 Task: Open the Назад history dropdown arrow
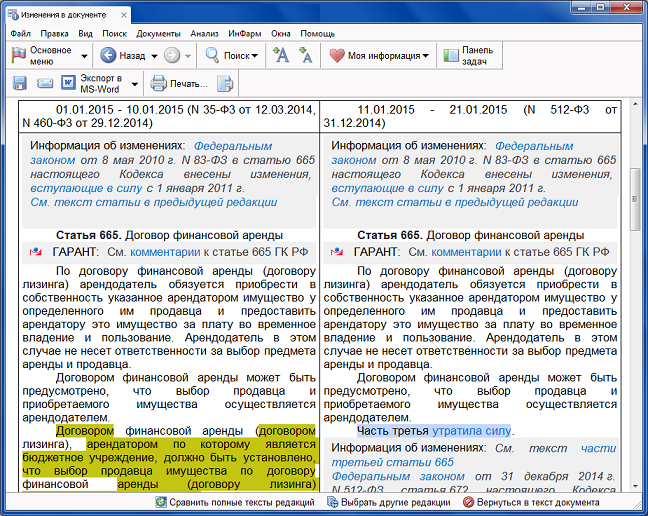pyautogui.click(x=153, y=56)
